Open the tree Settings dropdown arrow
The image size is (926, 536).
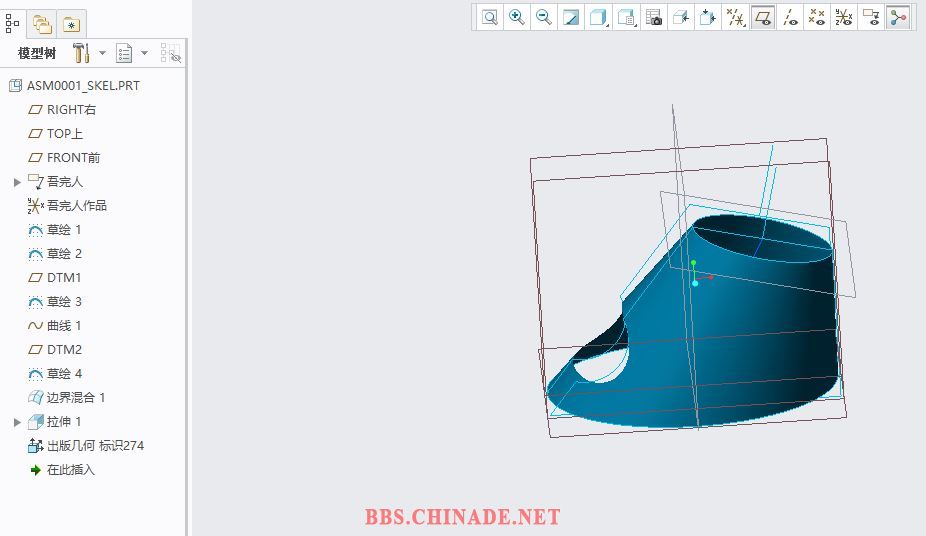(x=102, y=53)
